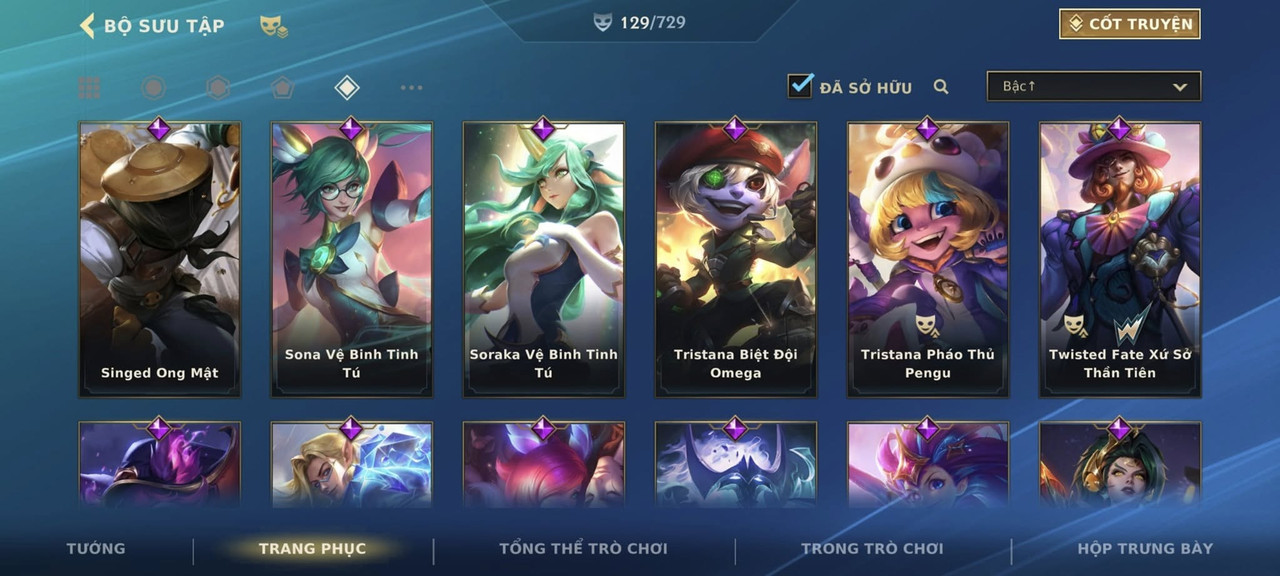Go back using the Bộ Sưu Tập arrow
Screen dimensions: 1280x576
87,25
